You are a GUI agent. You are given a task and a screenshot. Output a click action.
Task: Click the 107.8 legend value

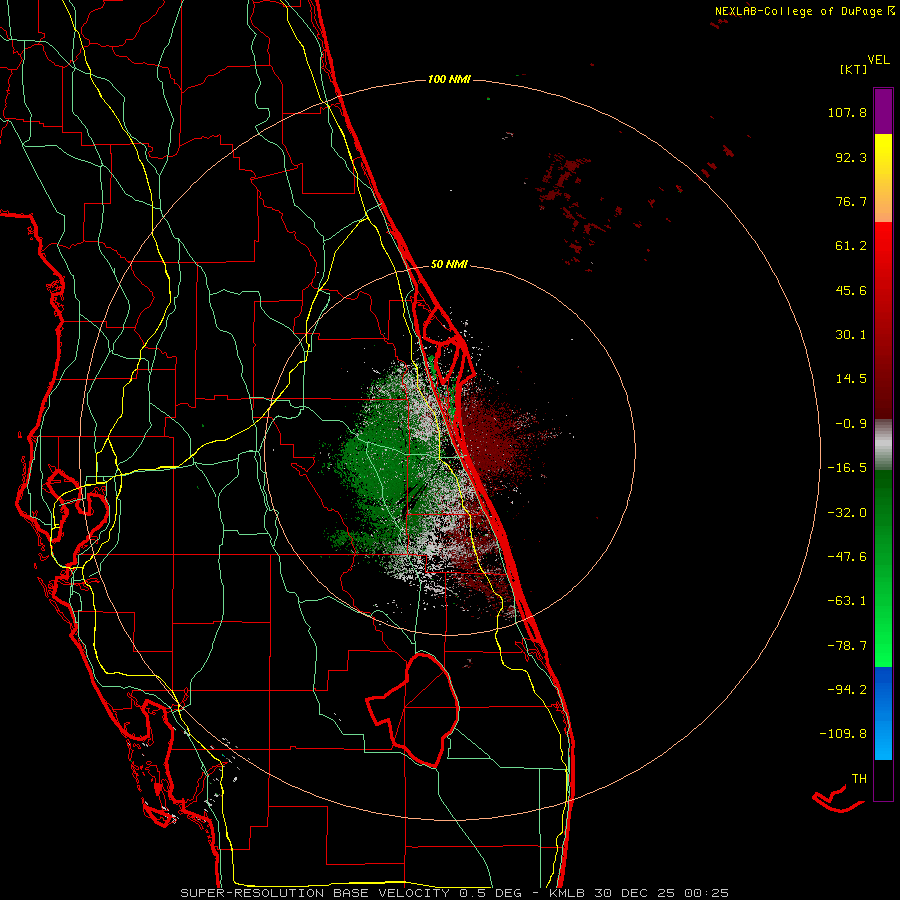click(847, 112)
